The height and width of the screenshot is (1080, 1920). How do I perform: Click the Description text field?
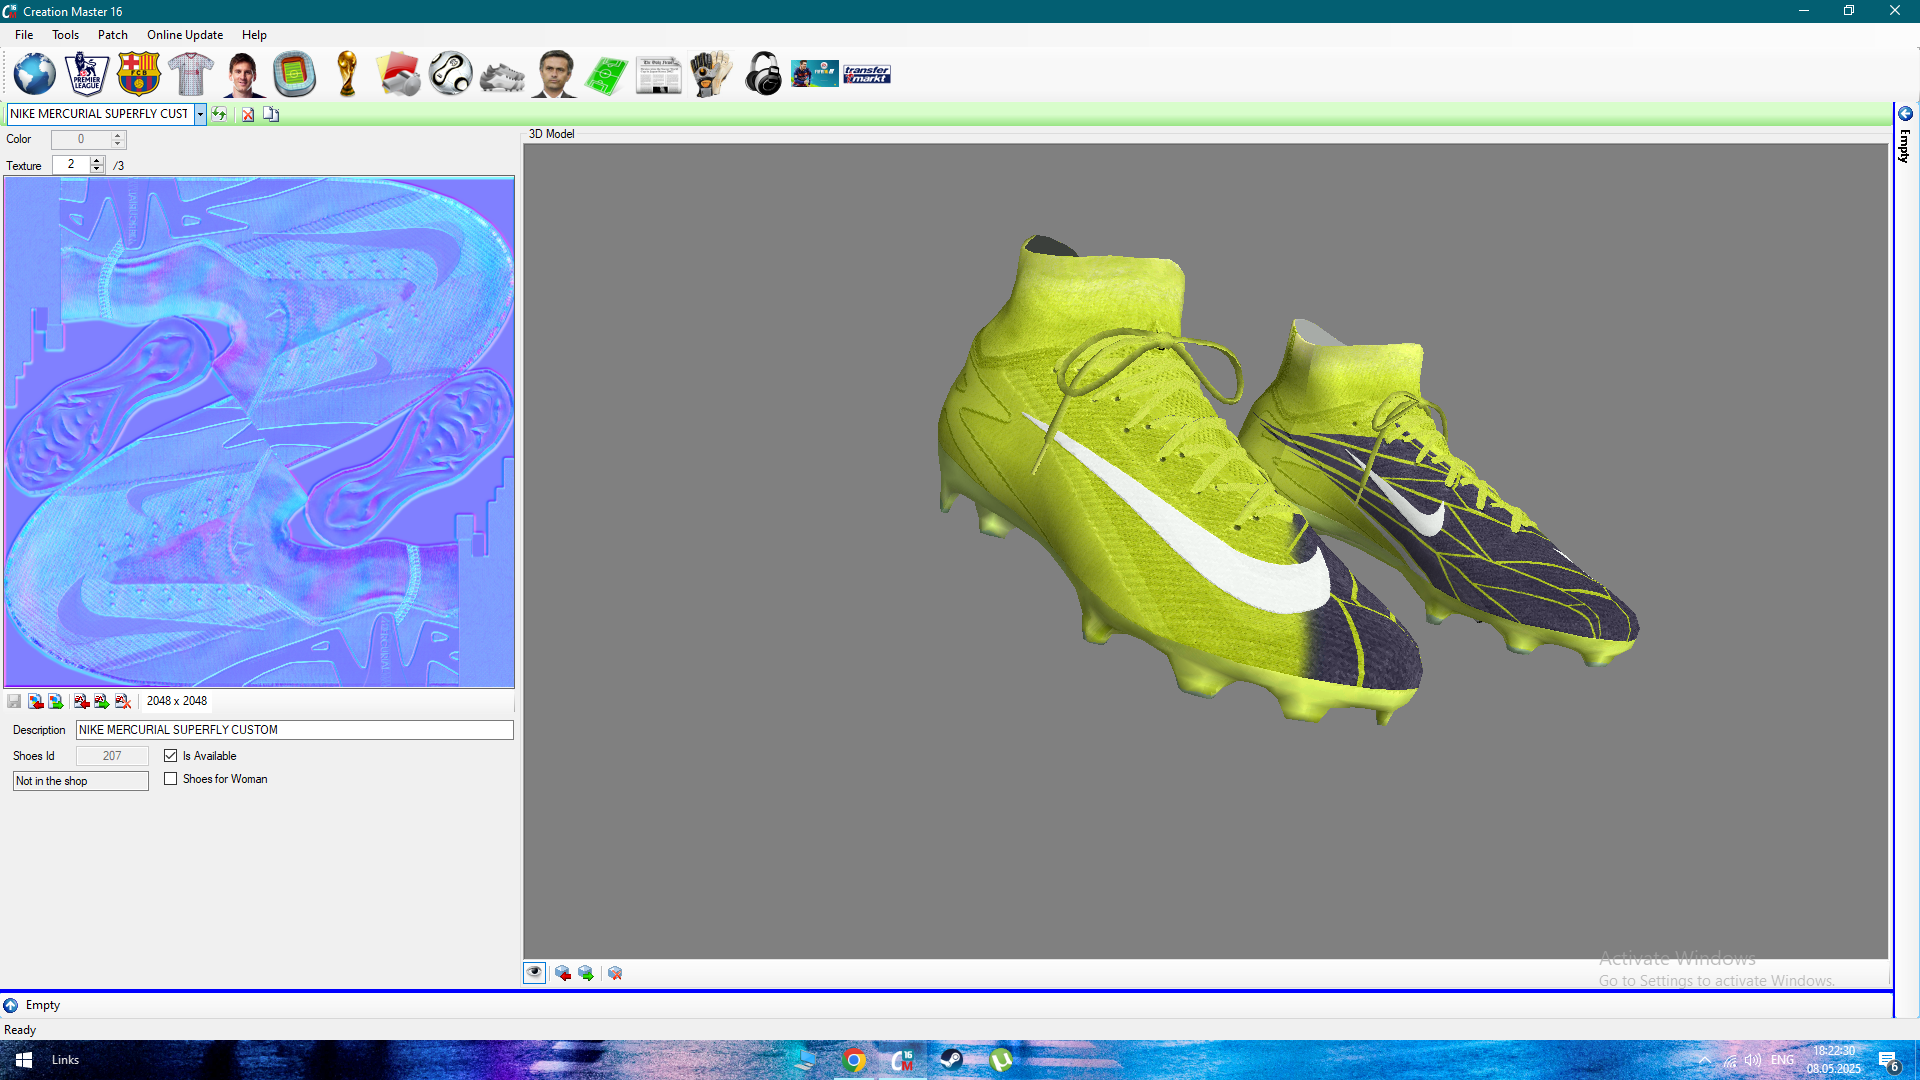pyautogui.click(x=295, y=730)
